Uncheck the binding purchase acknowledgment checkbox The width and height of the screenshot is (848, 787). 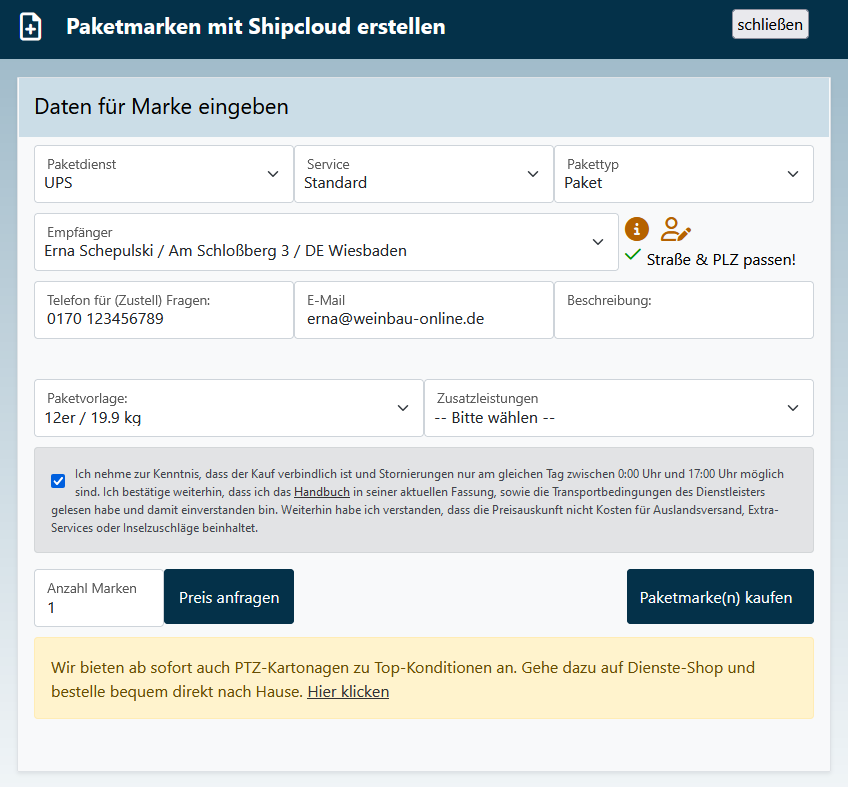pos(58,481)
